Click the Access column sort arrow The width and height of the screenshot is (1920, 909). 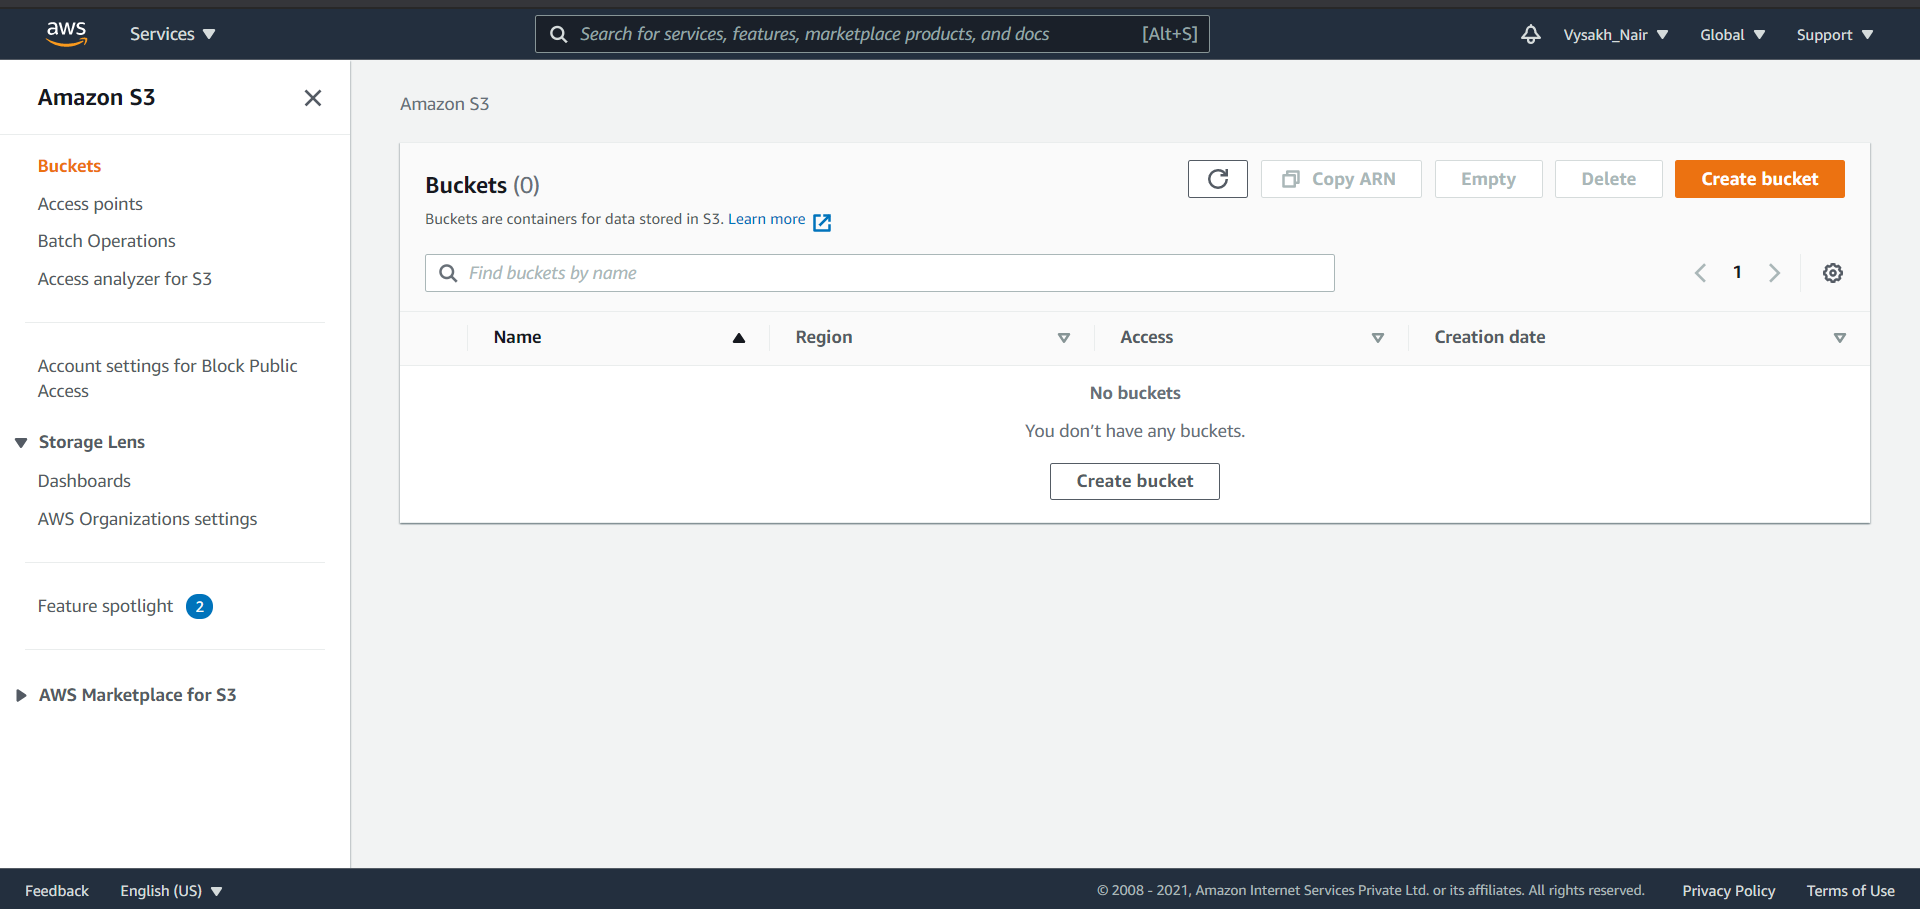pos(1378,338)
